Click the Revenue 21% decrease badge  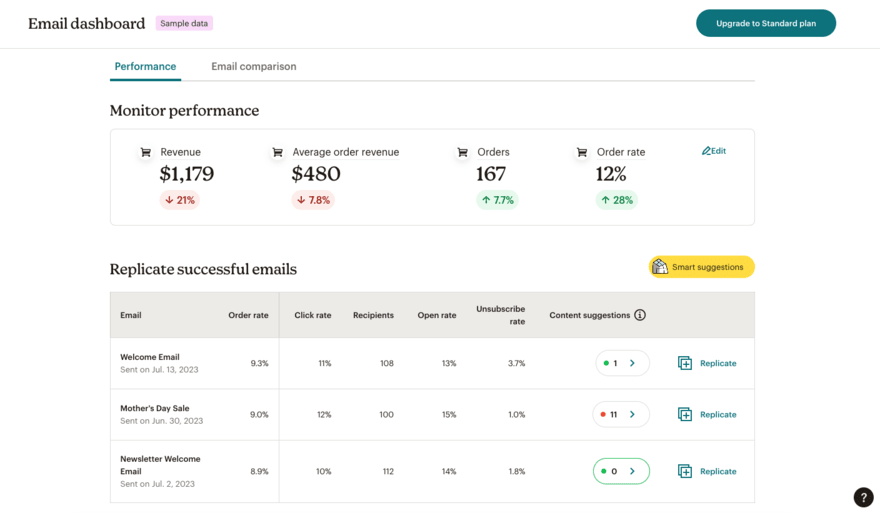pyautogui.click(x=180, y=200)
